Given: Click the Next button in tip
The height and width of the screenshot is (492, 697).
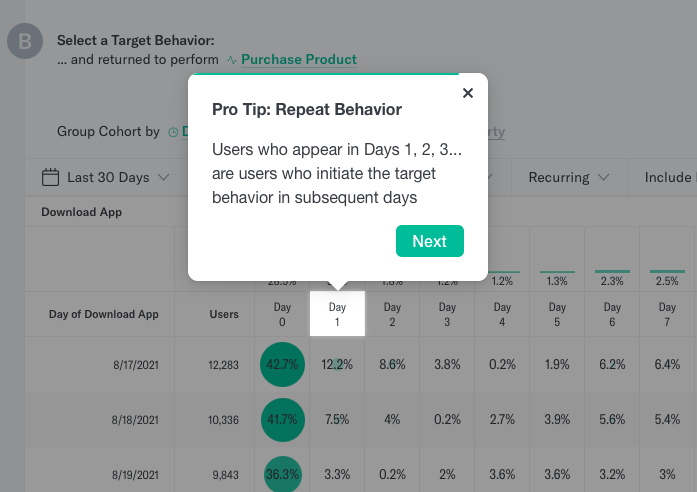Looking at the screenshot, I should click(429, 241).
